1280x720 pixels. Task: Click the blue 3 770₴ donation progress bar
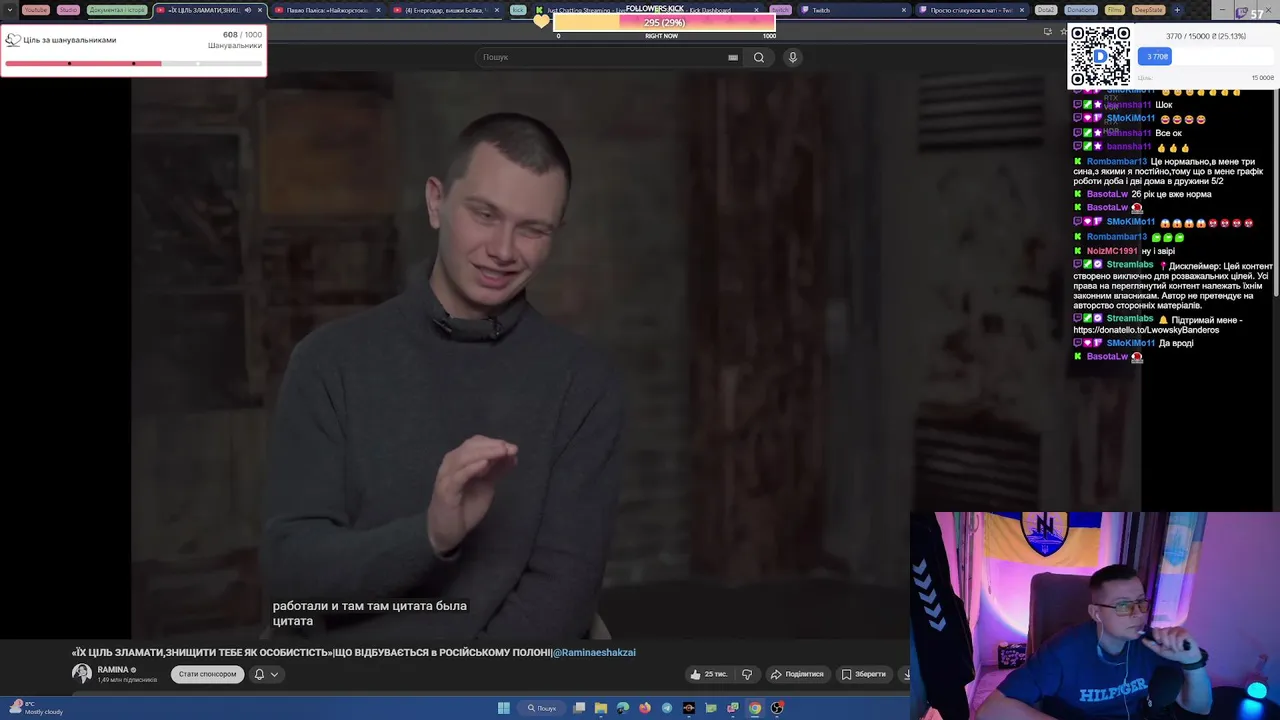(1155, 57)
